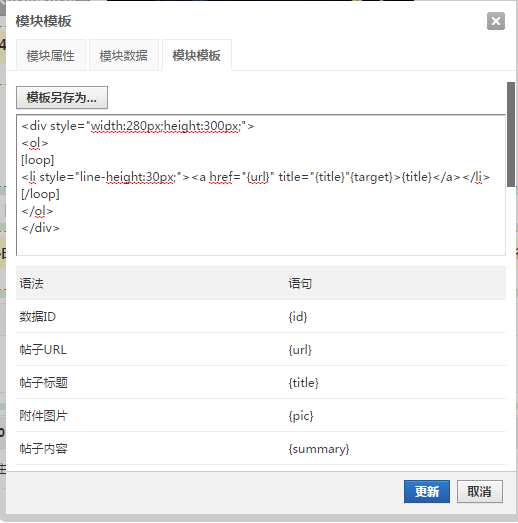Click the 更新 button

click(x=427, y=491)
